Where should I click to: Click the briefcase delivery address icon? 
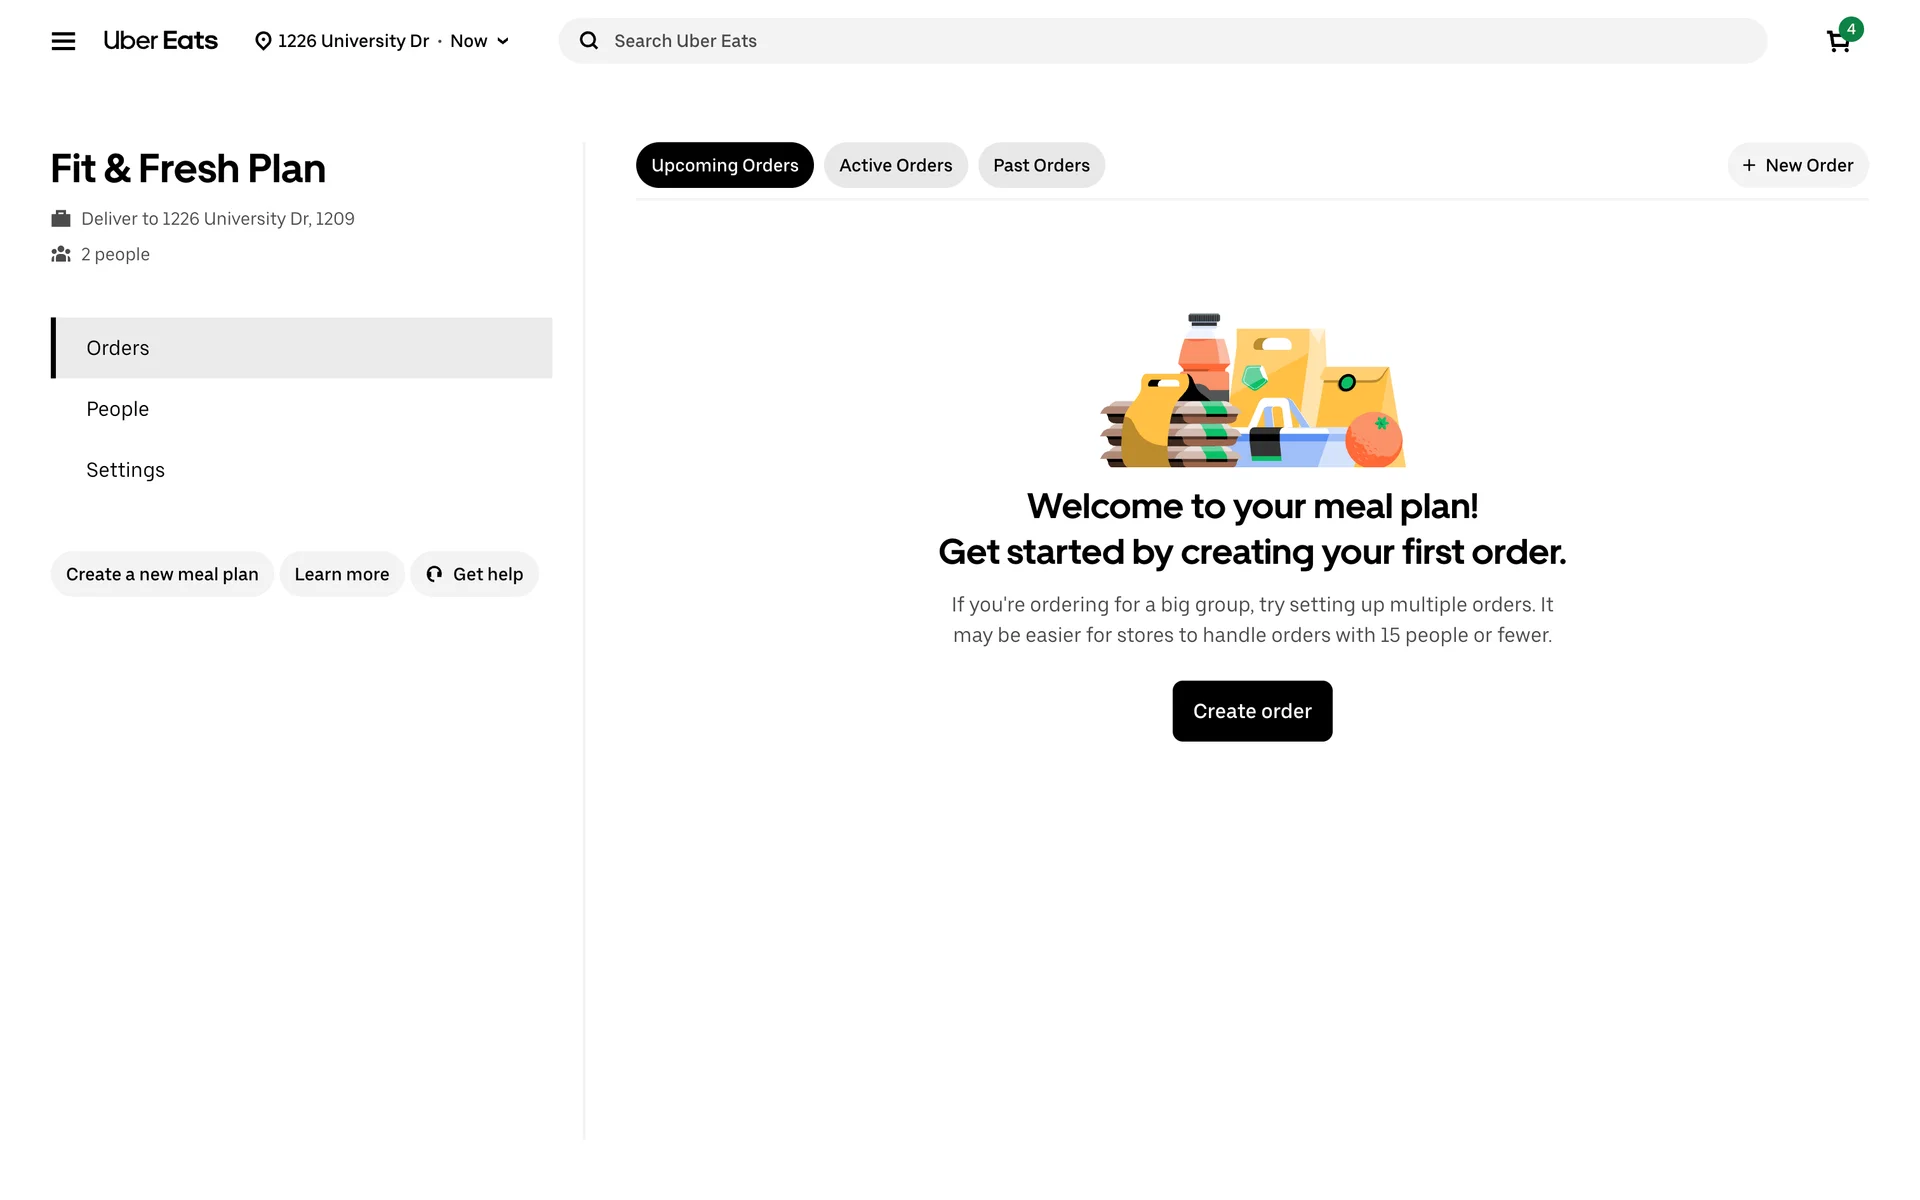(x=61, y=219)
